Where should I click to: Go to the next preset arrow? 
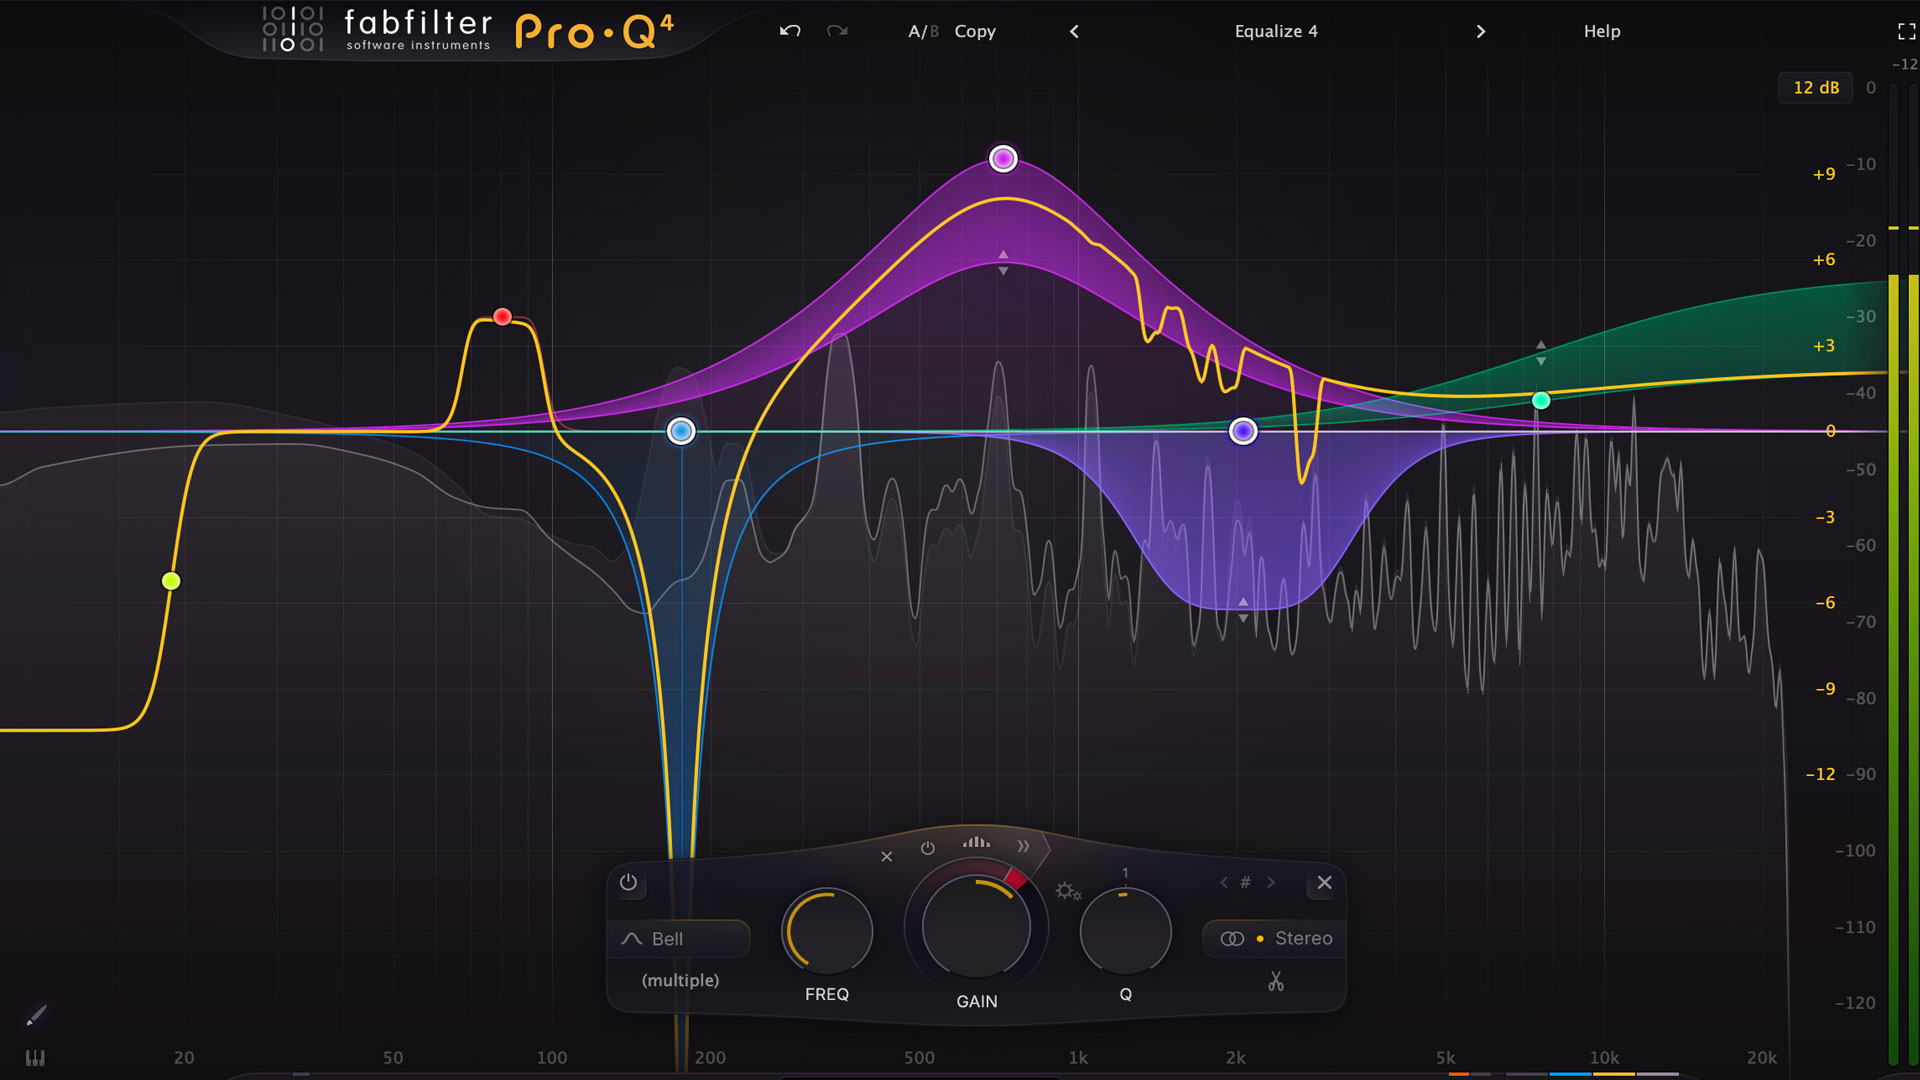click(1481, 31)
